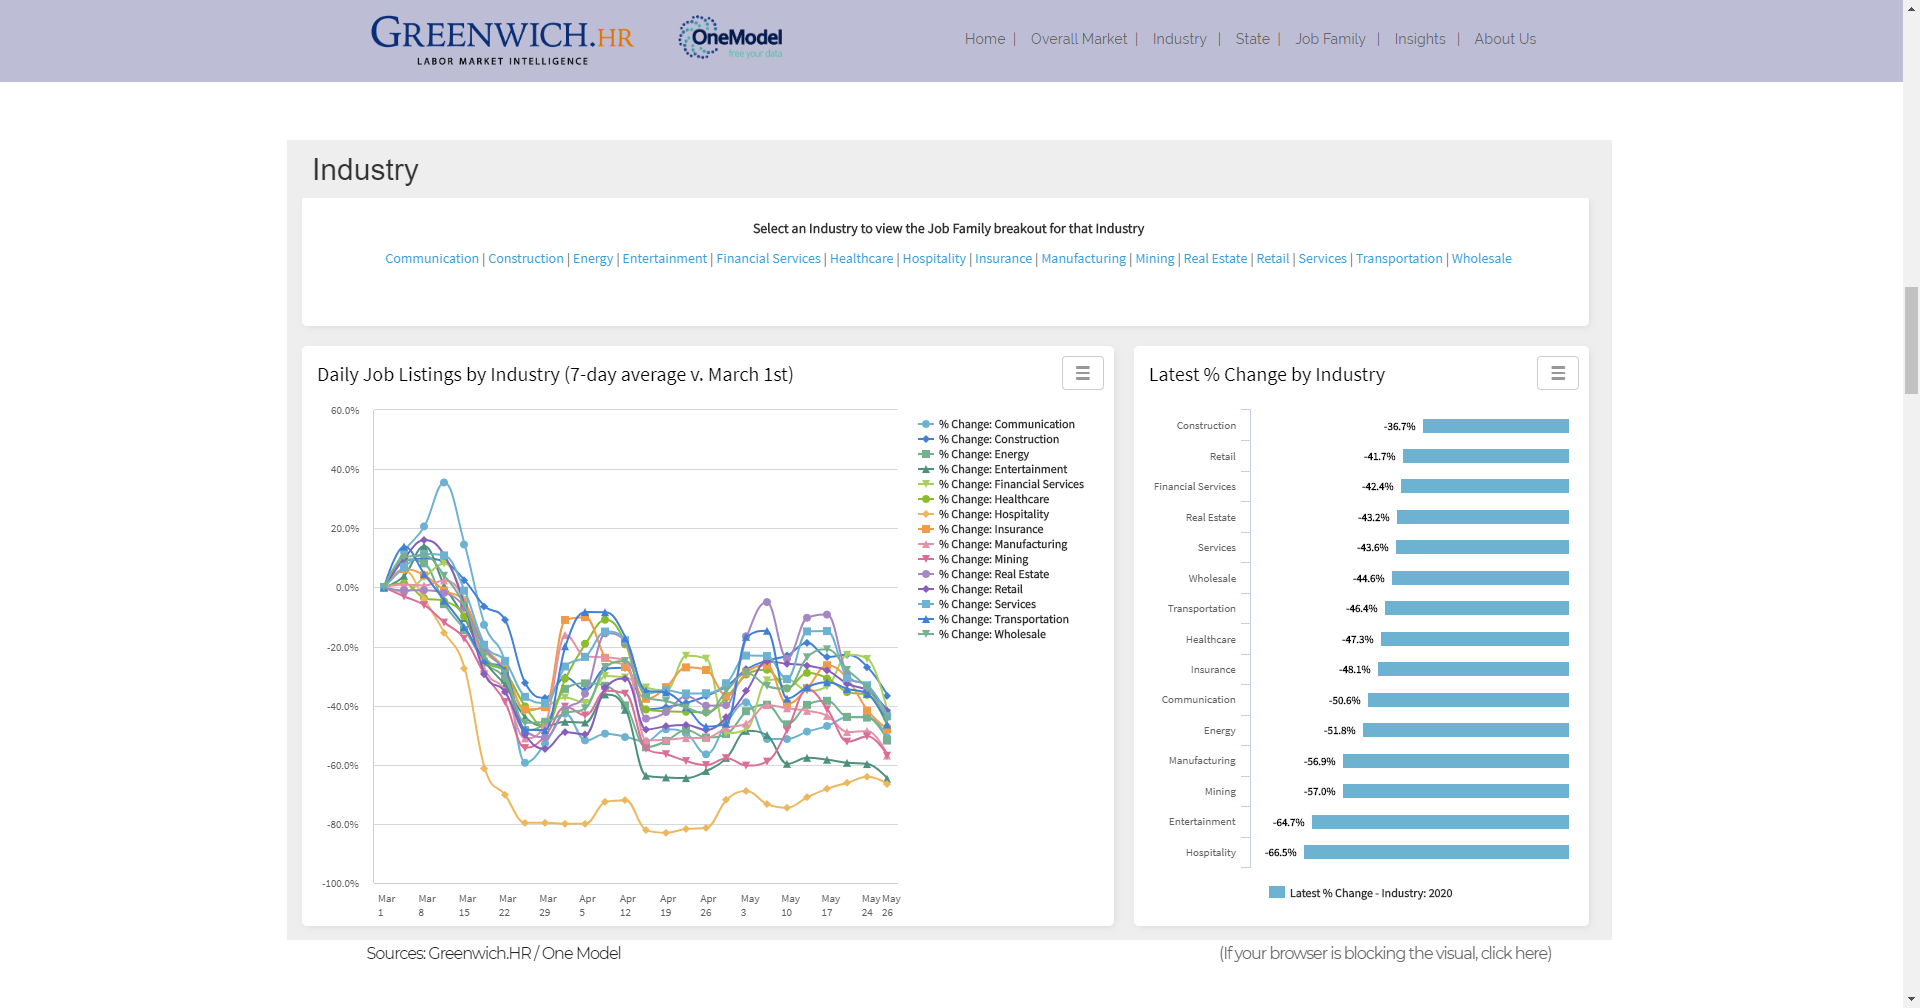Open the Latest % Change chart export menu
Viewport: 1920px width, 1008px height.
pyautogui.click(x=1557, y=372)
